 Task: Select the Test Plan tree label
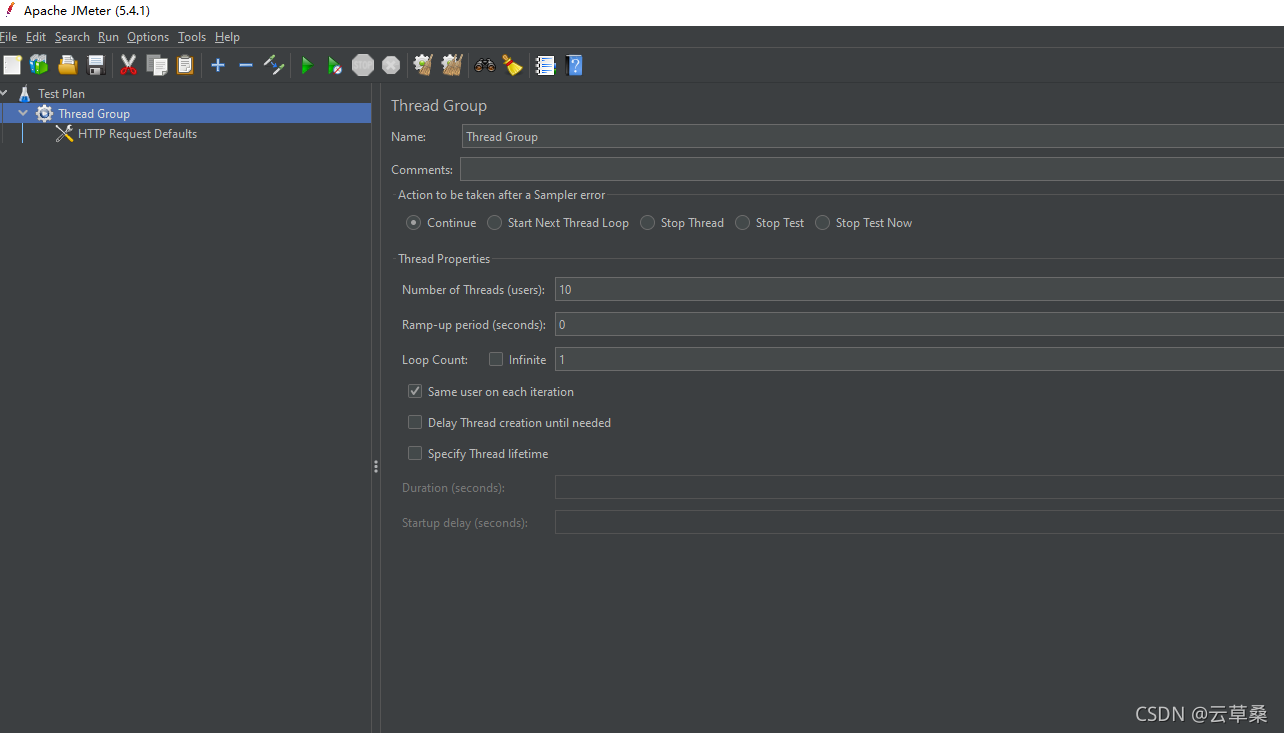click(61, 94)
